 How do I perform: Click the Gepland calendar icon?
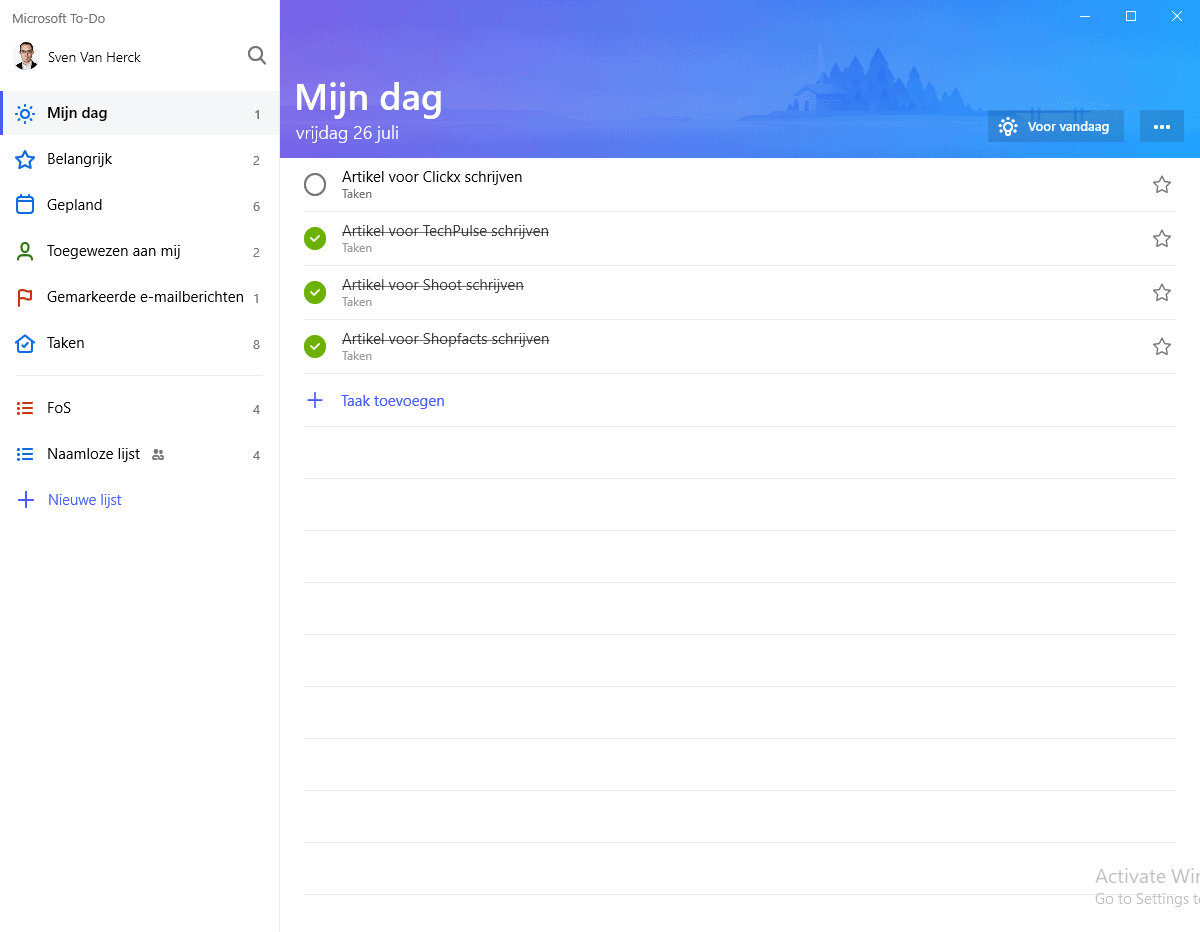click(25, 205)
